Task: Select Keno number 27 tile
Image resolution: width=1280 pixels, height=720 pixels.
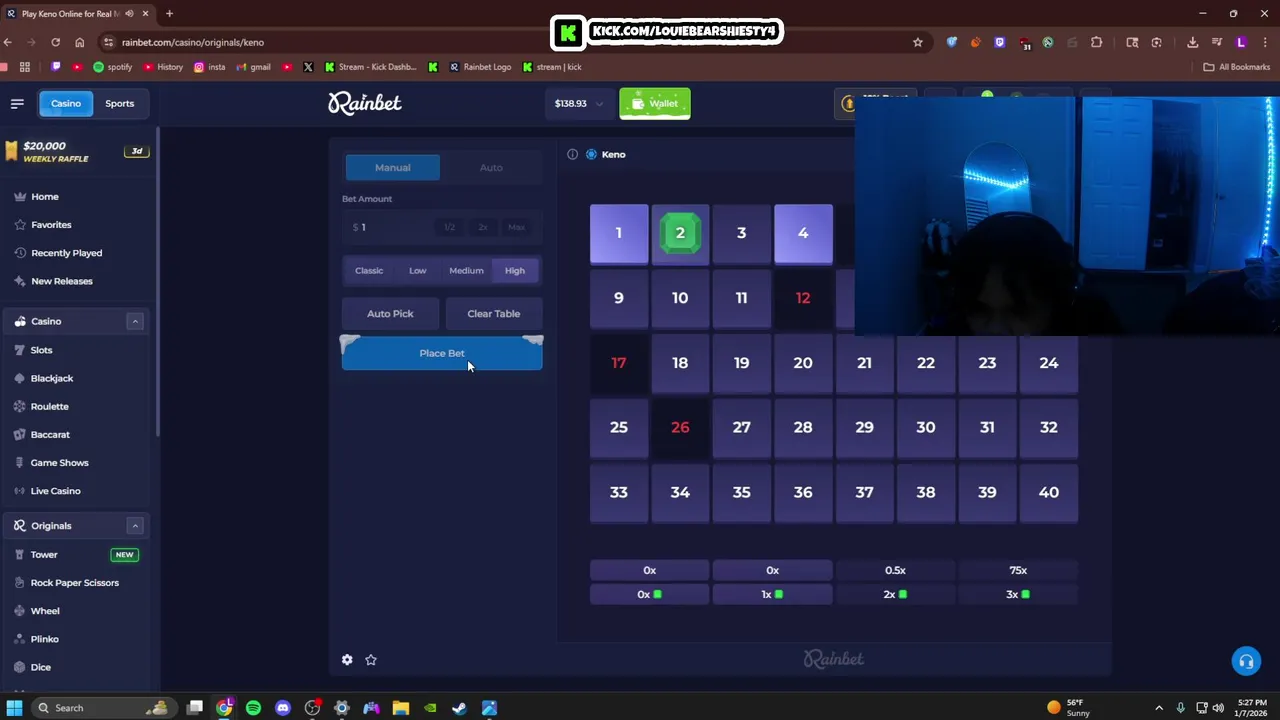Action: click(x=741, y=428)
